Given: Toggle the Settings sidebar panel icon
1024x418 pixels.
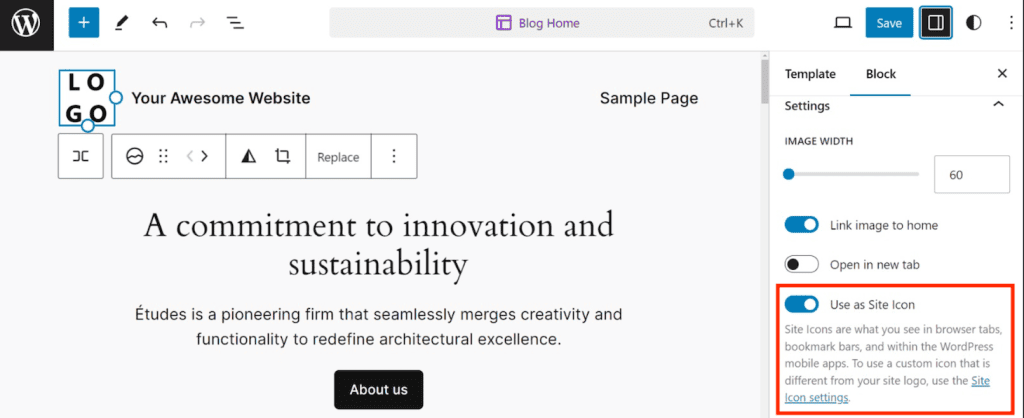Looking at the screenshot, I should (x=937, y=23).
